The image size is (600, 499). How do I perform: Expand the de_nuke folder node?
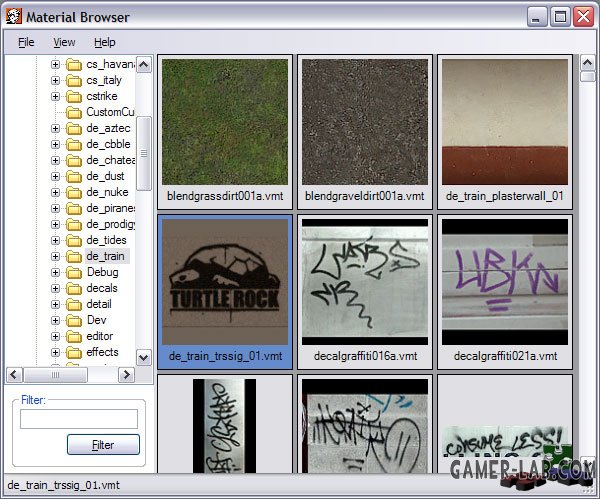tap(55, 192)
